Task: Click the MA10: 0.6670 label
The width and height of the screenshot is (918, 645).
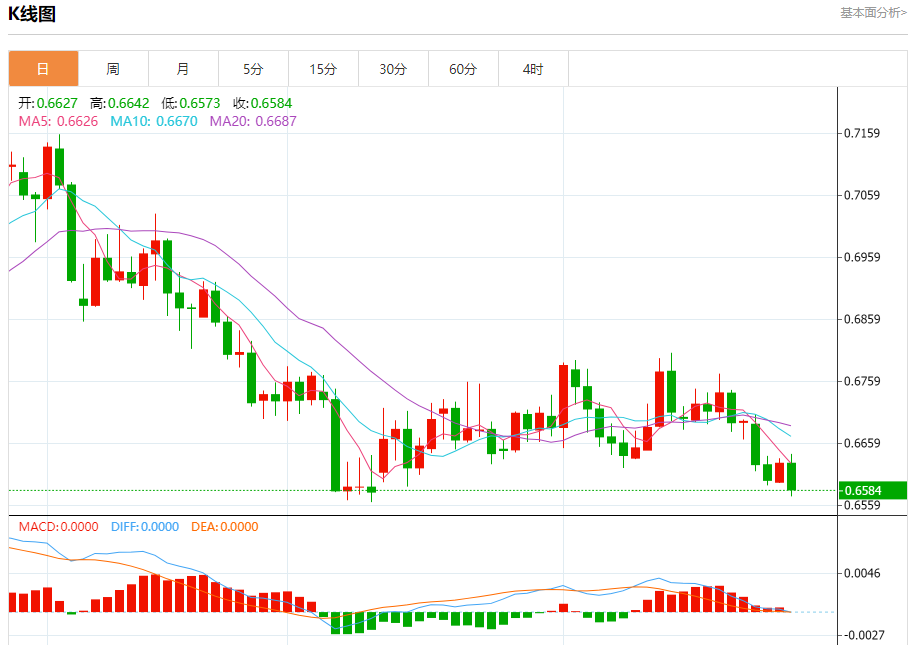Action: point(154,121)
